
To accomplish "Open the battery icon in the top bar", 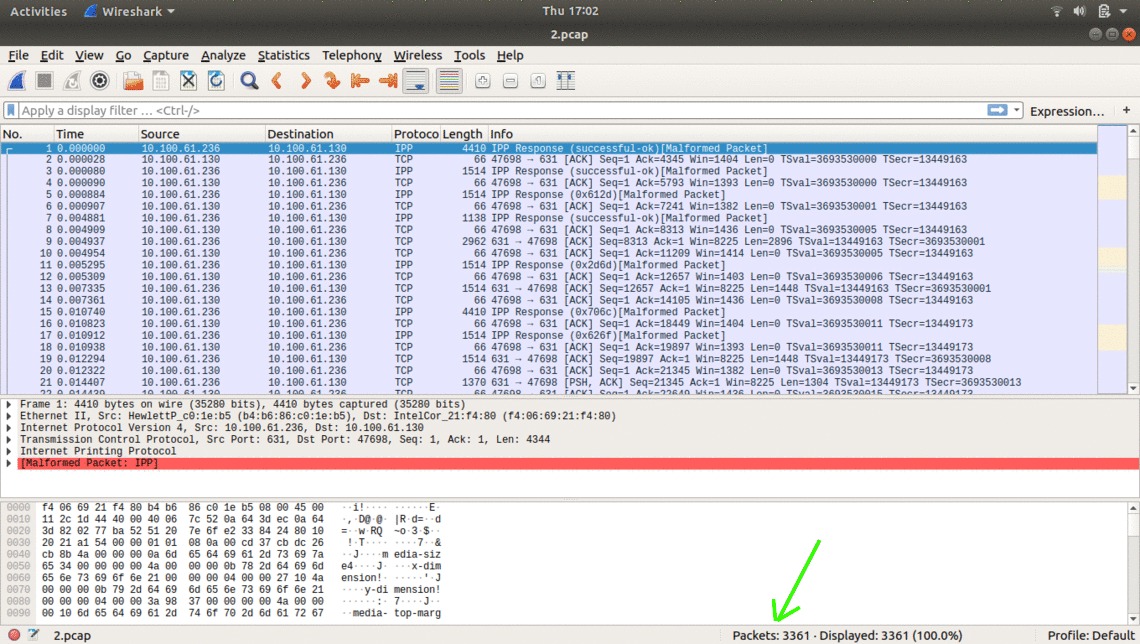I will 1104,11.
